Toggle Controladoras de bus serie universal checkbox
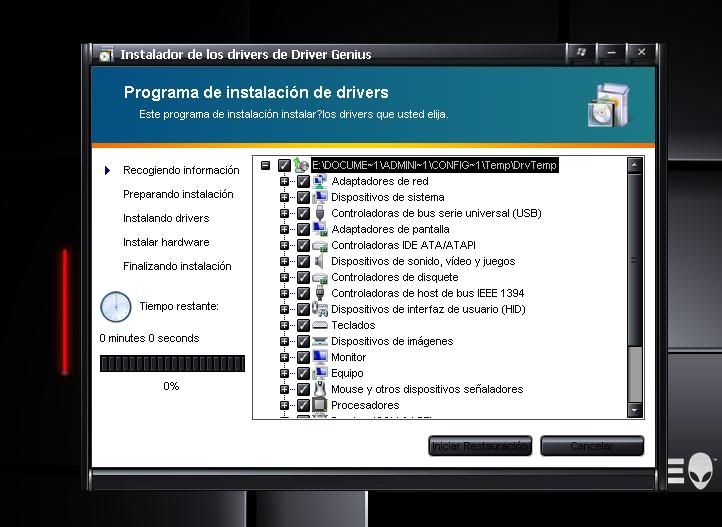Screen dimensions: 722x527 click(x=303, y=214)
